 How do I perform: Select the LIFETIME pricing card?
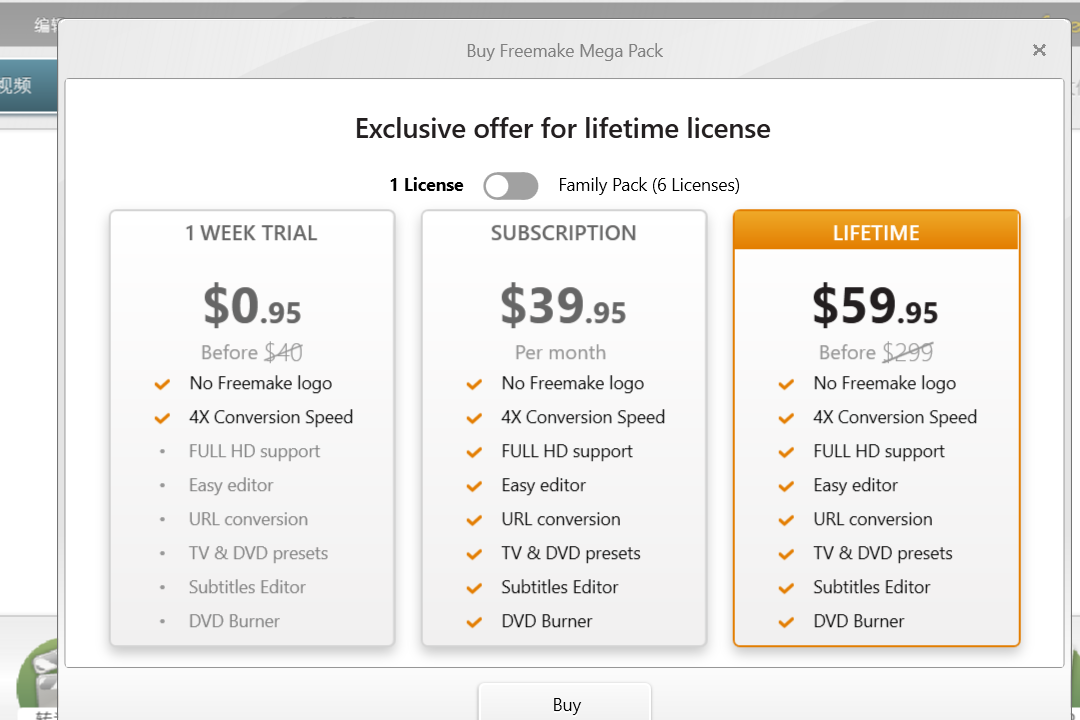pos(876,232)
